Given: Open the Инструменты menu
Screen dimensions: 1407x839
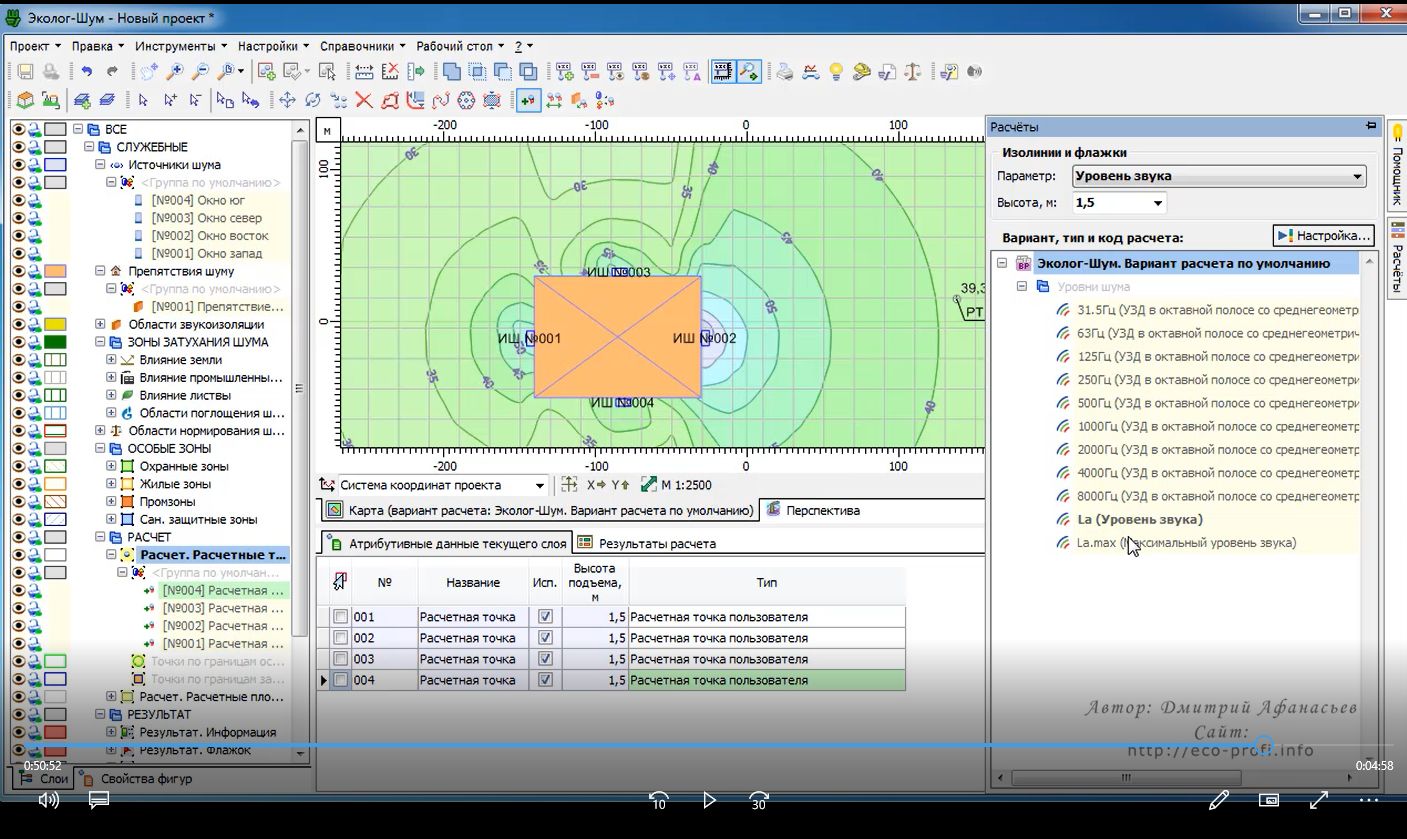Looking at the screenshot, I should [181, 46].
